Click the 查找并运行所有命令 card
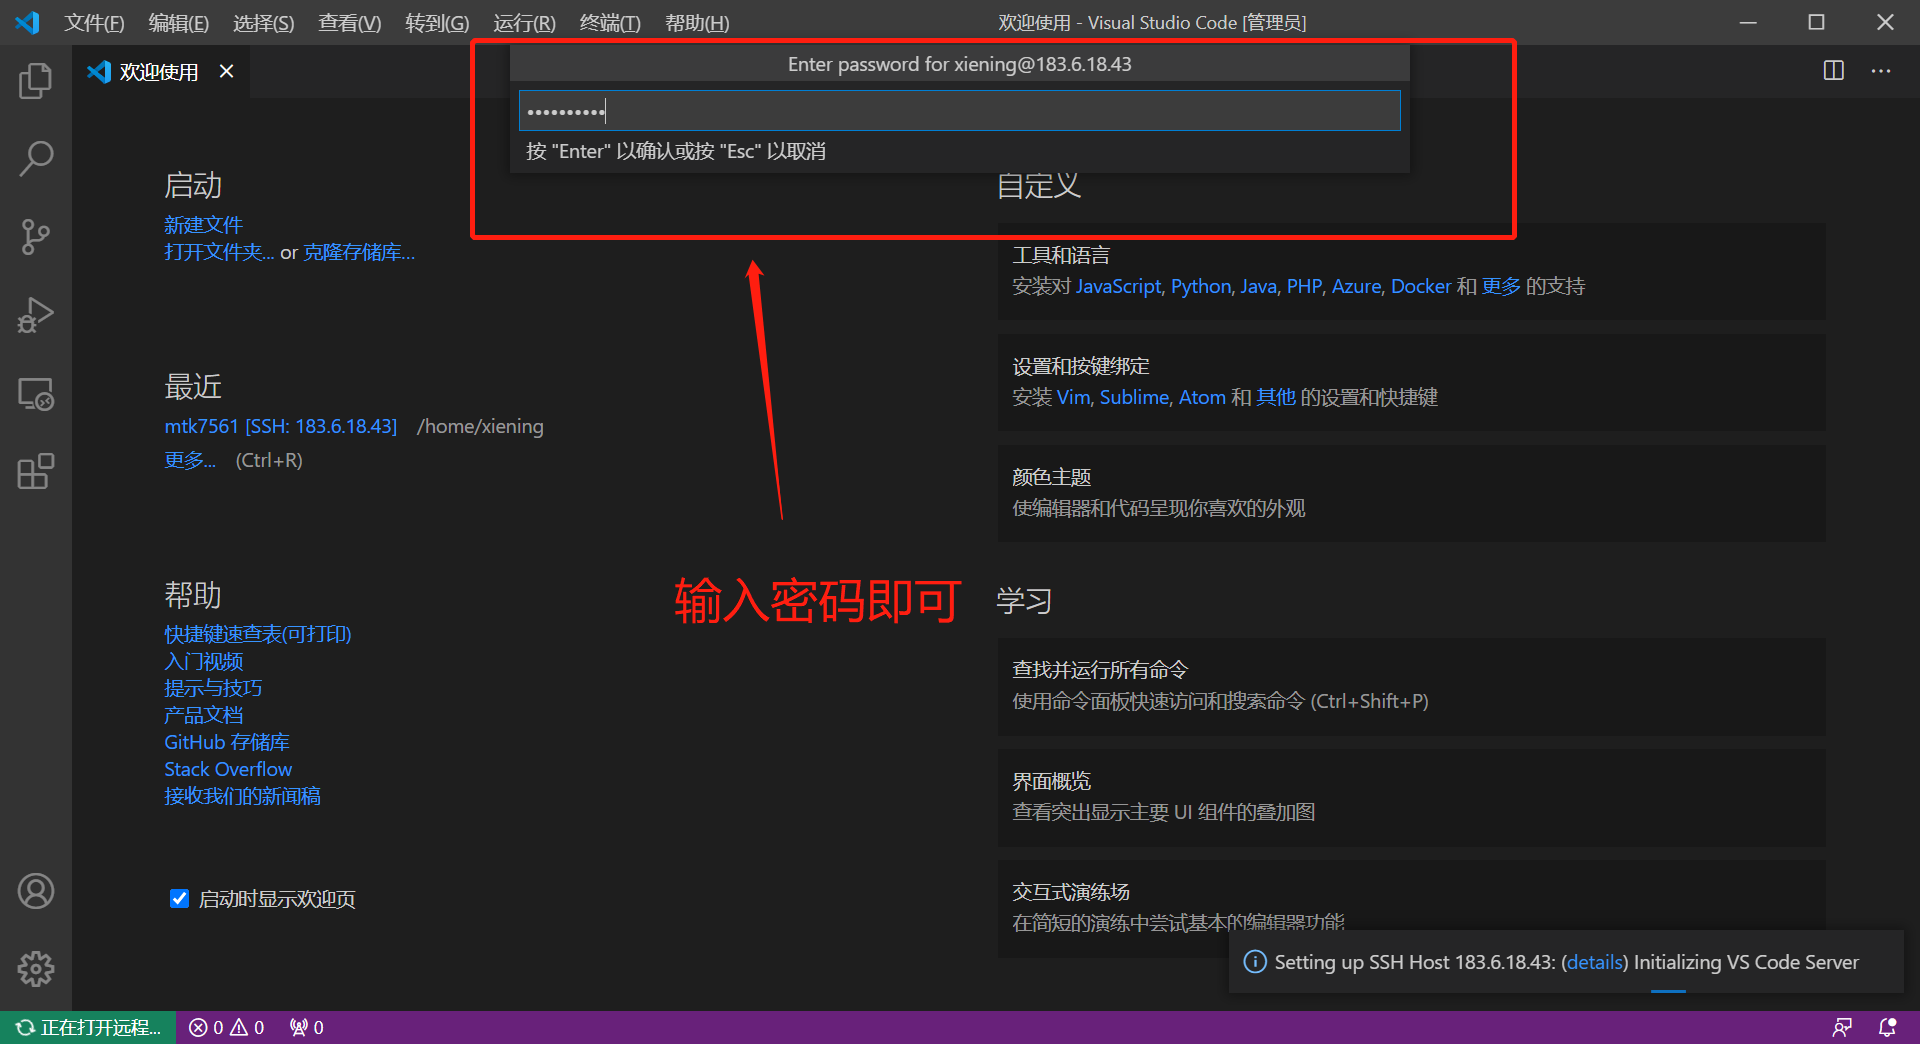Screen dimensions: 1920x1044 (1412, 686)
